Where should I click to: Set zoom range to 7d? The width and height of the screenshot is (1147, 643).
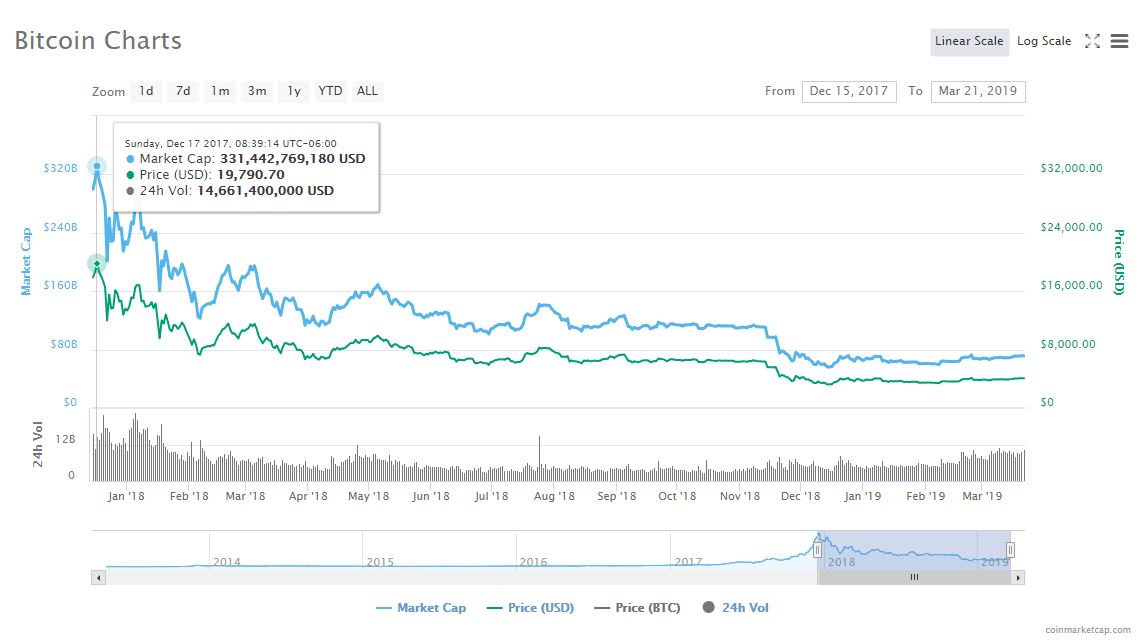(183, 91)
